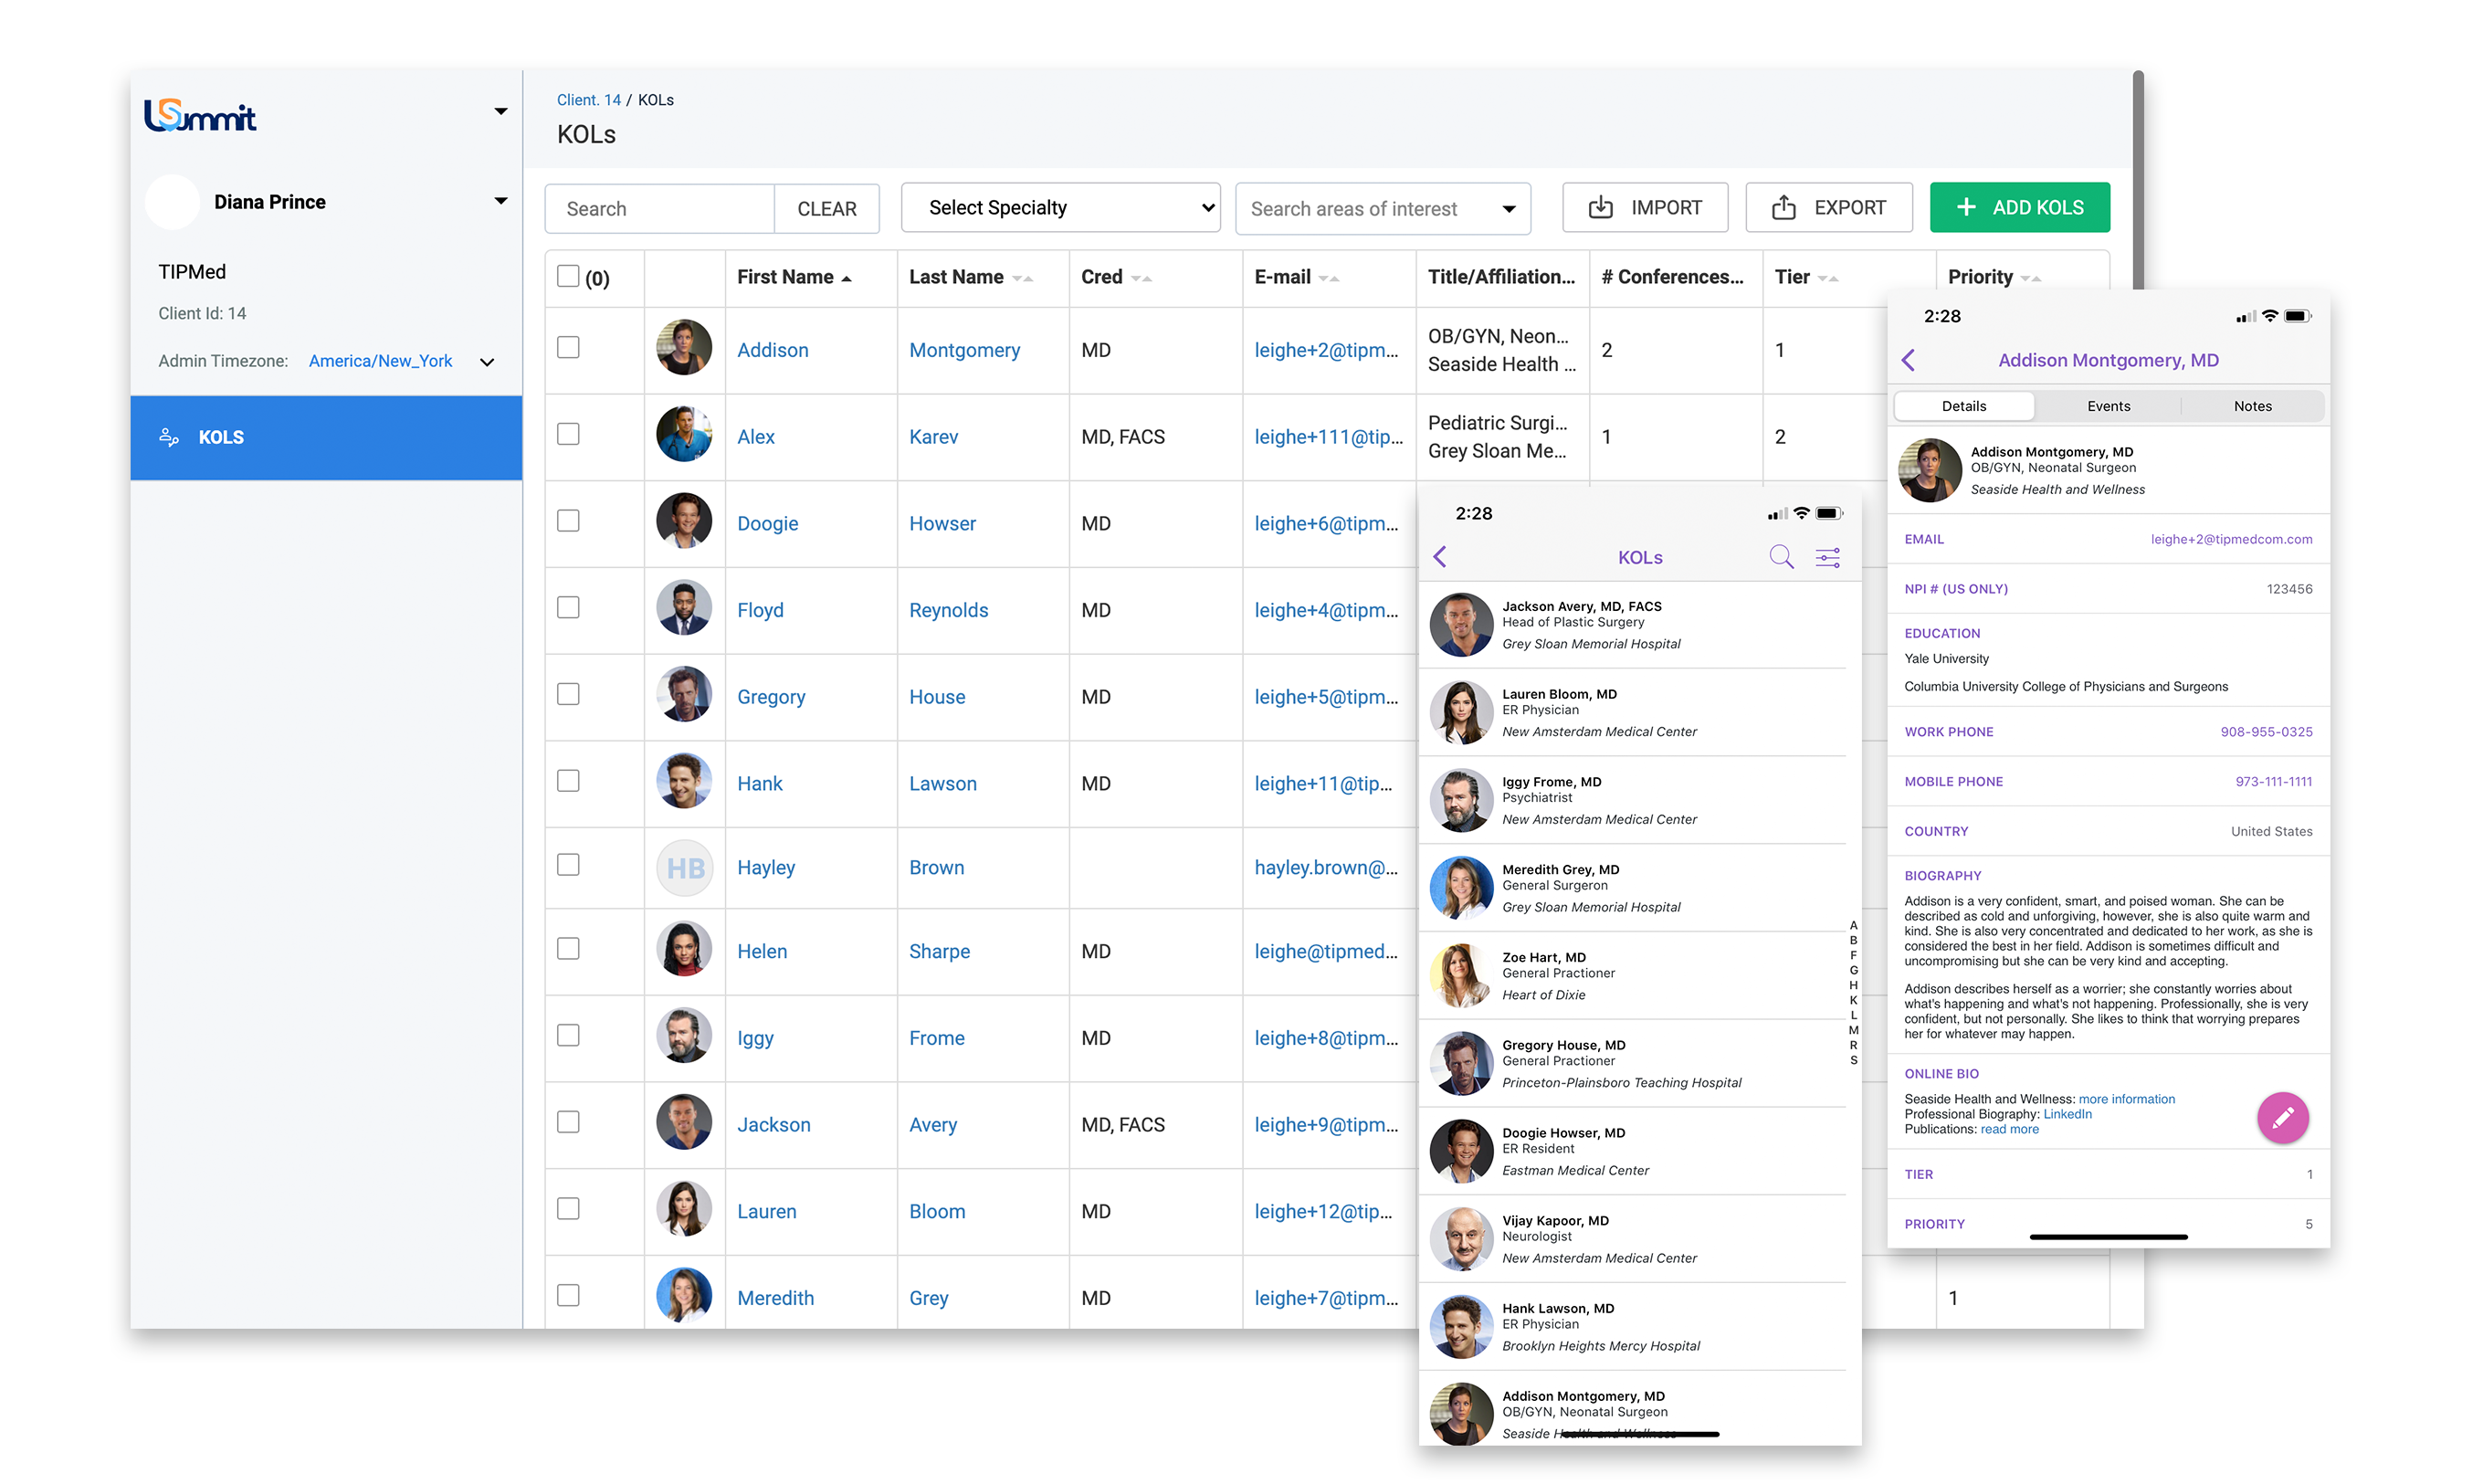Click the ADD KOLS button
This screenshot has width=2483, height=1484.
coord(2019,208)
